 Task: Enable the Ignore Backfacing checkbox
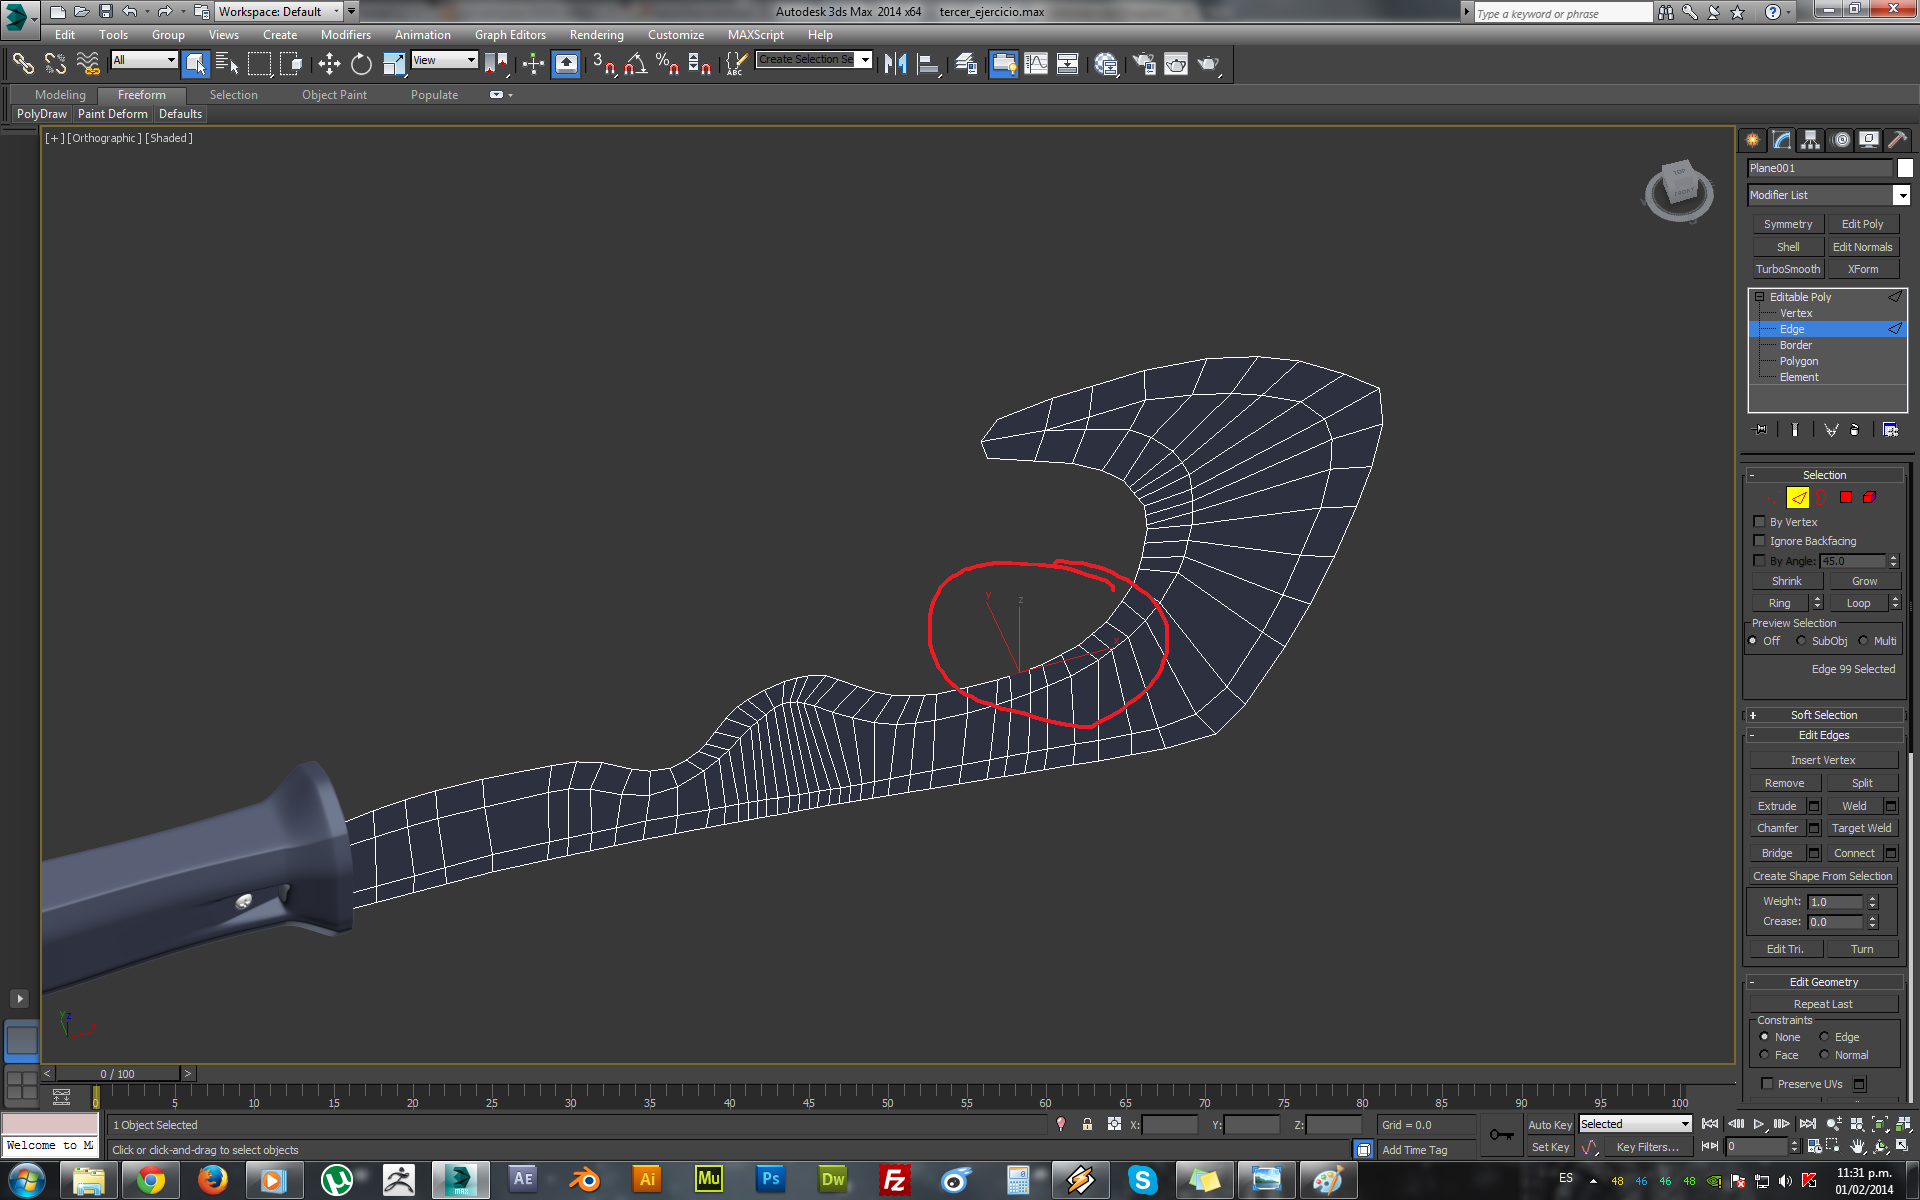point(1760,541)
